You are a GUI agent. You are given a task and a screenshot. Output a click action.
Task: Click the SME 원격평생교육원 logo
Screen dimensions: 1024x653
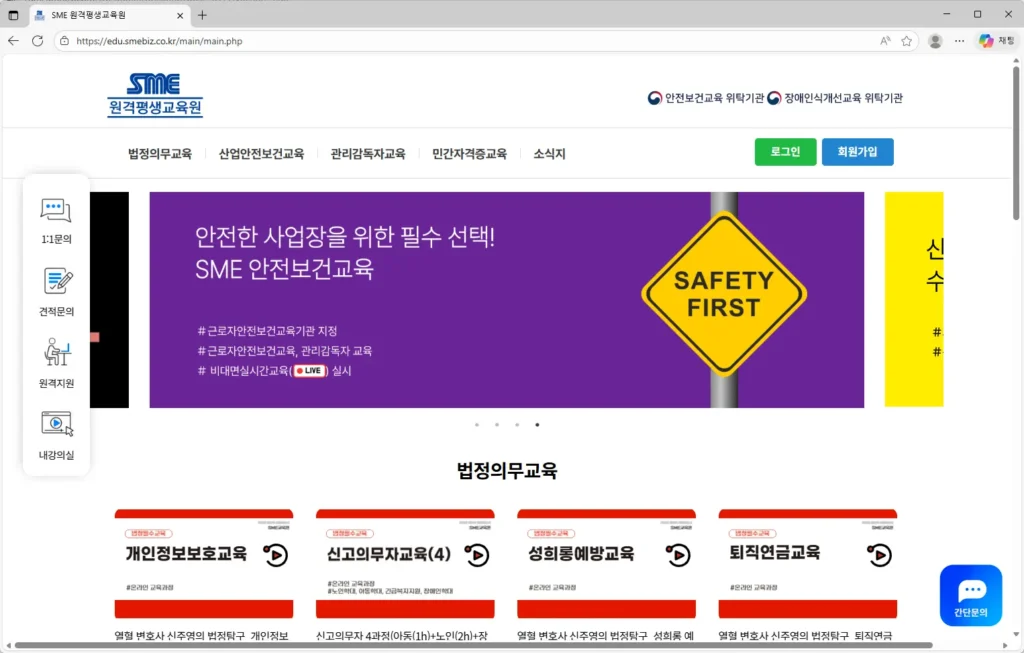[154, 95]
